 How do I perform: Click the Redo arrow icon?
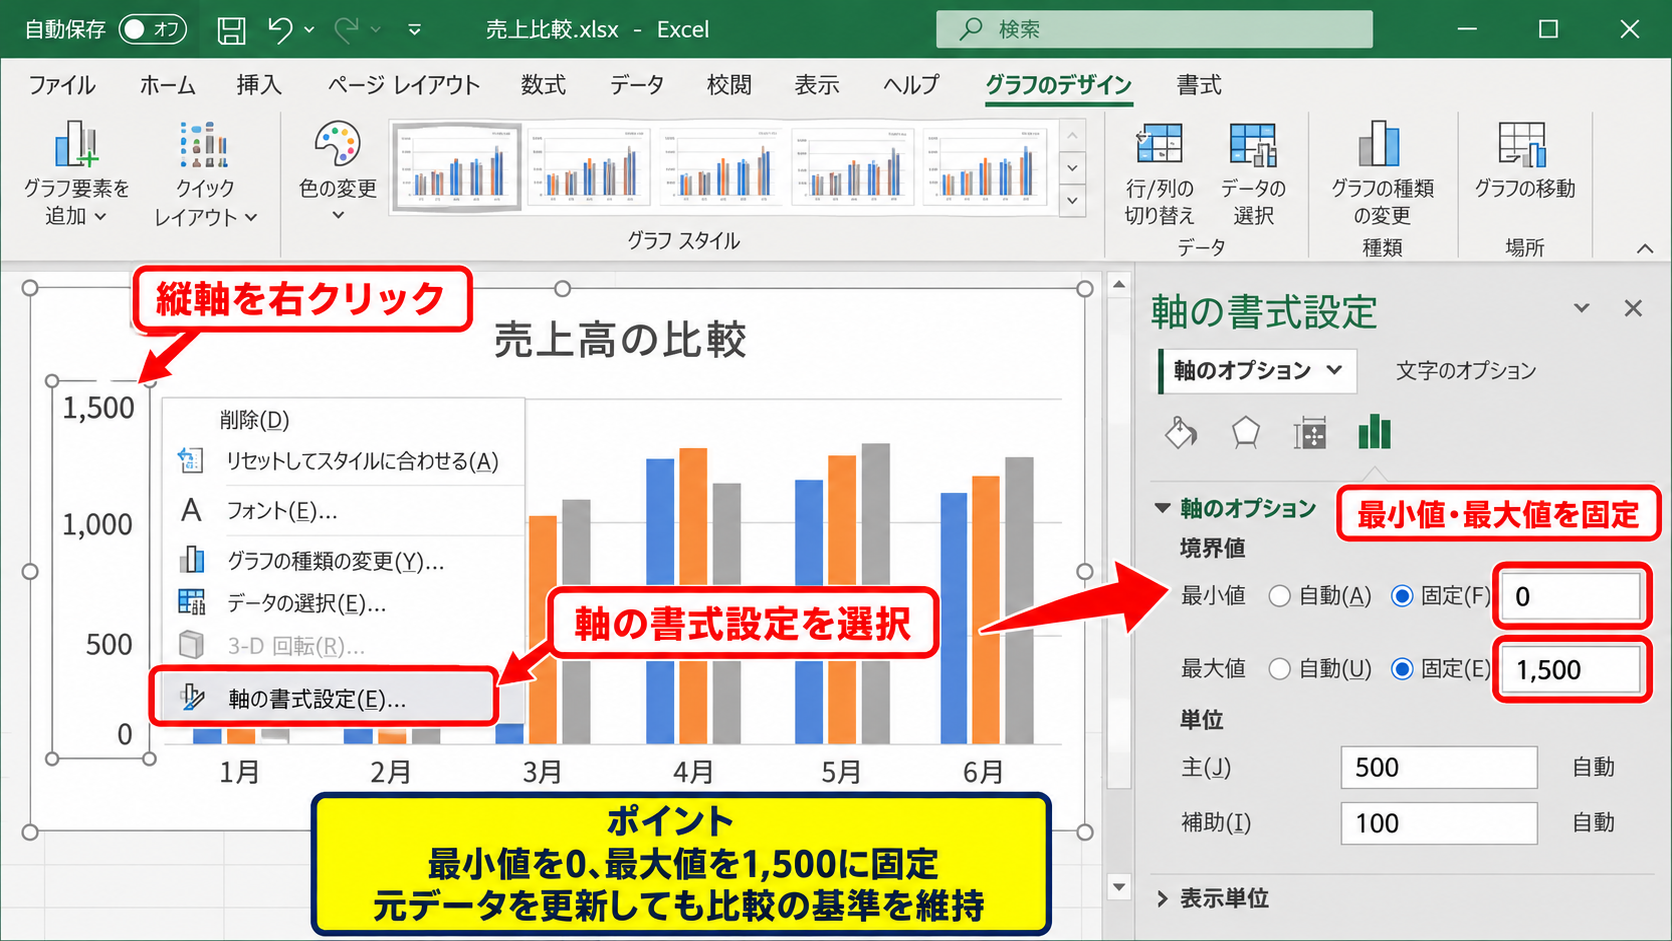(x=346, y=30)
